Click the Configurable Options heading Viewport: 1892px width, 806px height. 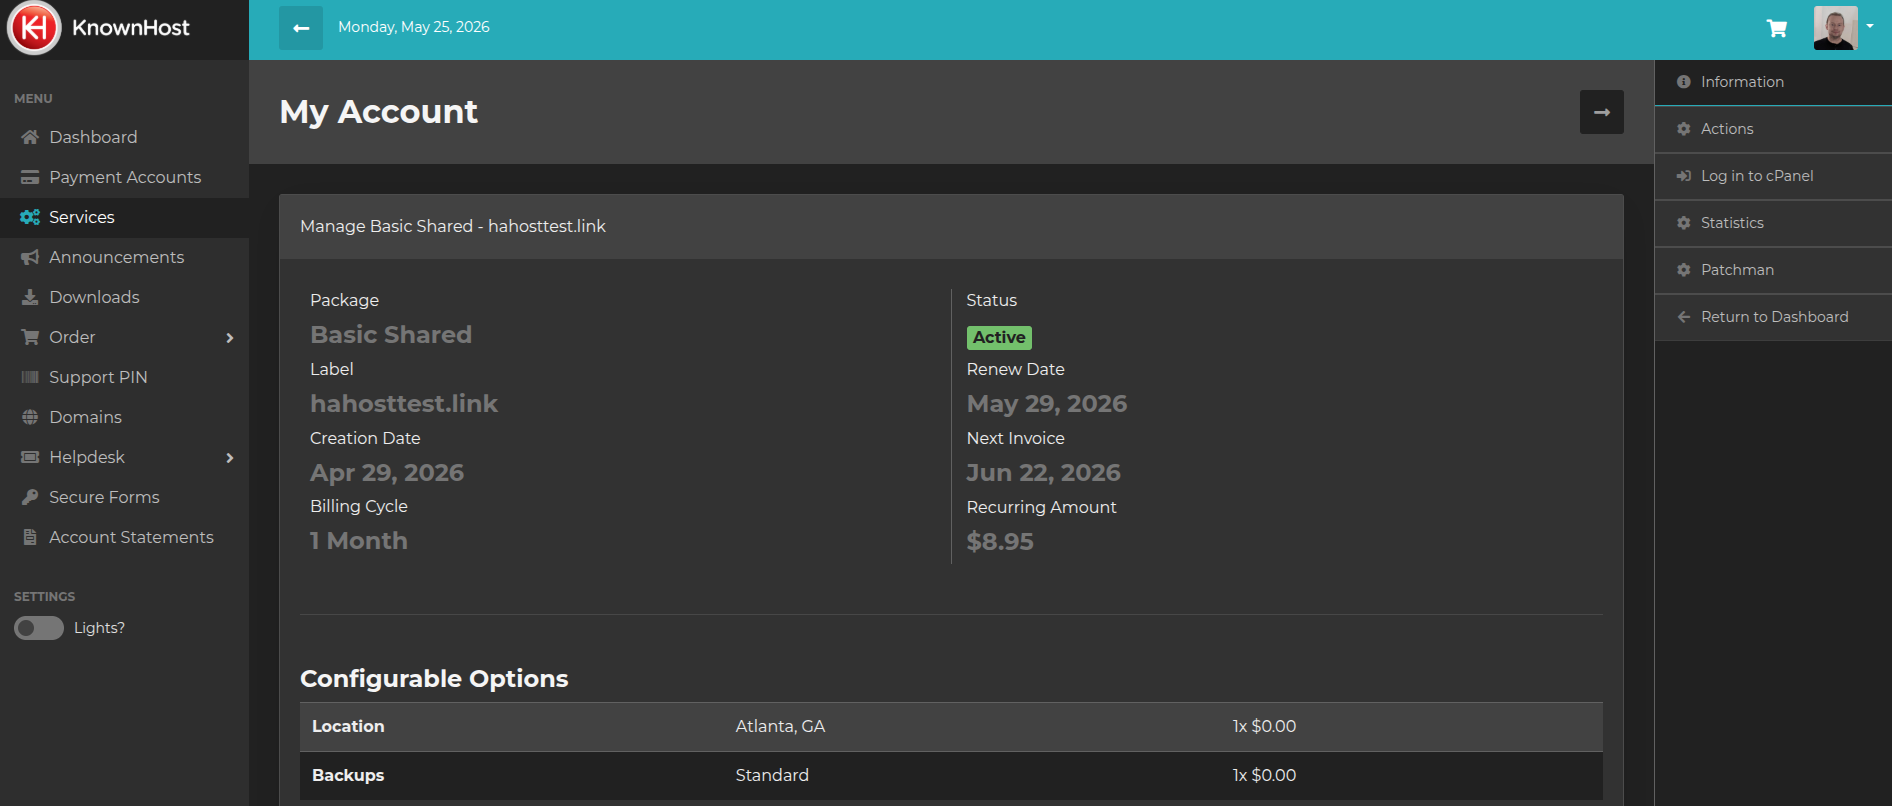click(x=434, y=679)
